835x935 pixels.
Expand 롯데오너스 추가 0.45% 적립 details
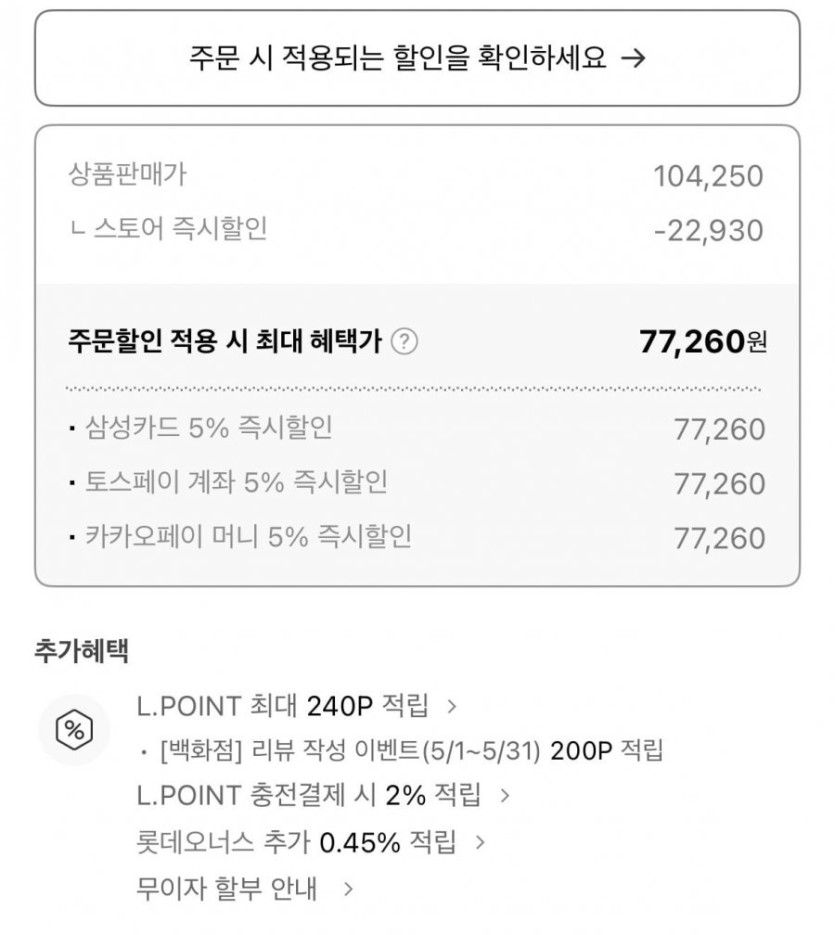[x=296, y=842]
